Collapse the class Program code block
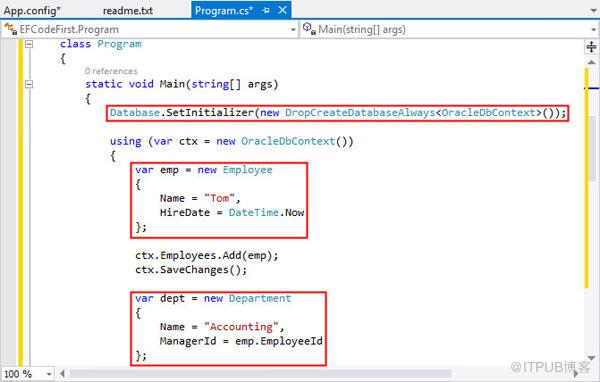 (x=29, y=44)
